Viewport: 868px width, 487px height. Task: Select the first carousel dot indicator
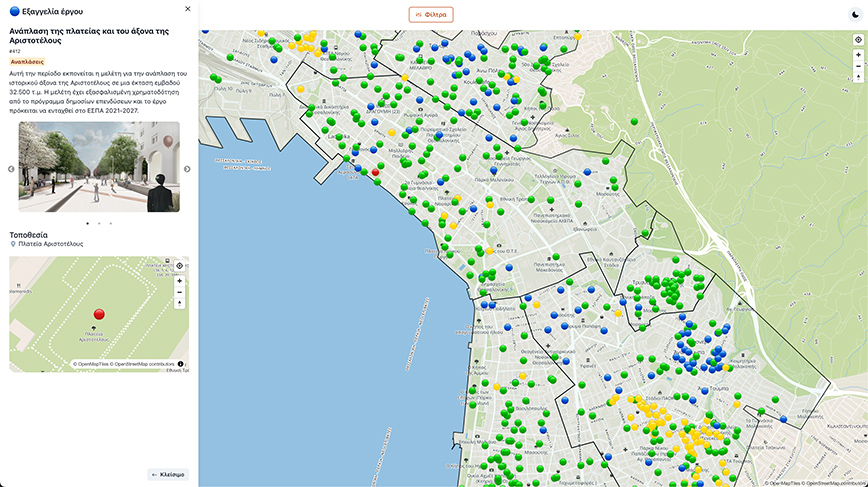coord(87,223)
